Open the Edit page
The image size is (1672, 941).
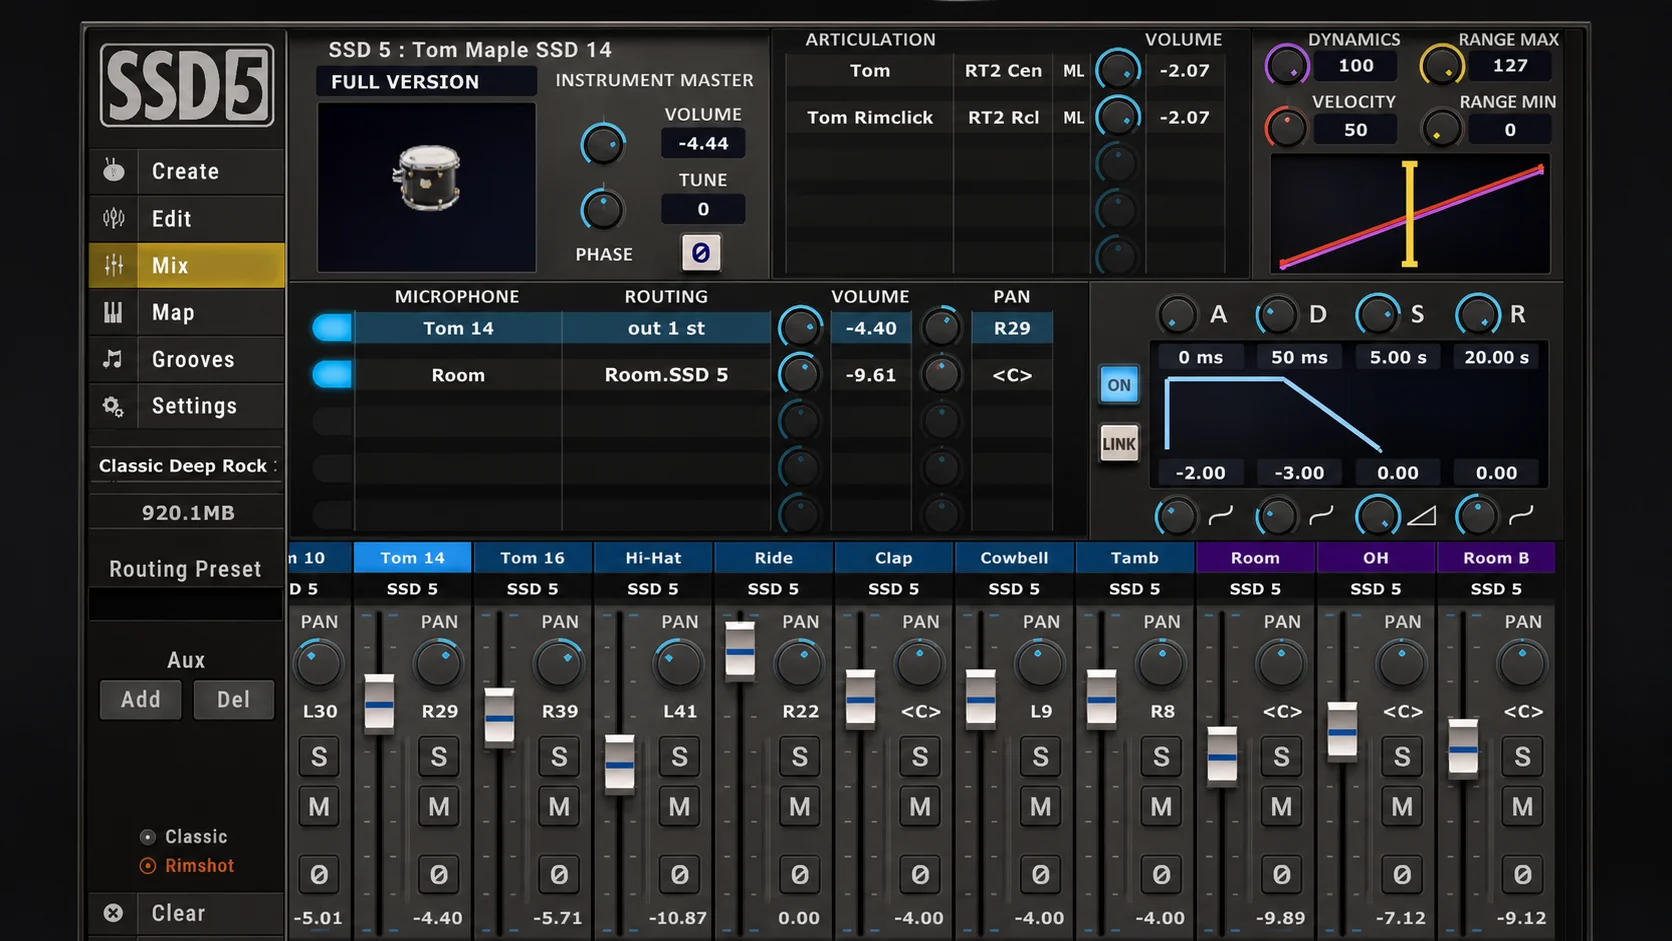(x=186, y=218)
